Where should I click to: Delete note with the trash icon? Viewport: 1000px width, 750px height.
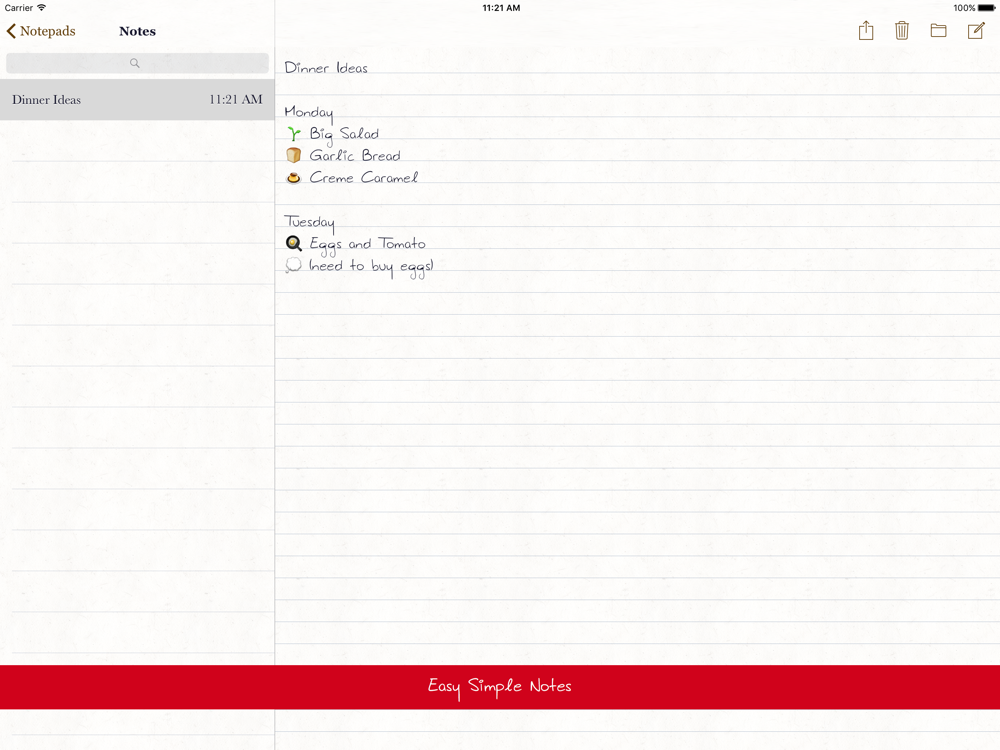pyautogui.click(x=901, y=30)
